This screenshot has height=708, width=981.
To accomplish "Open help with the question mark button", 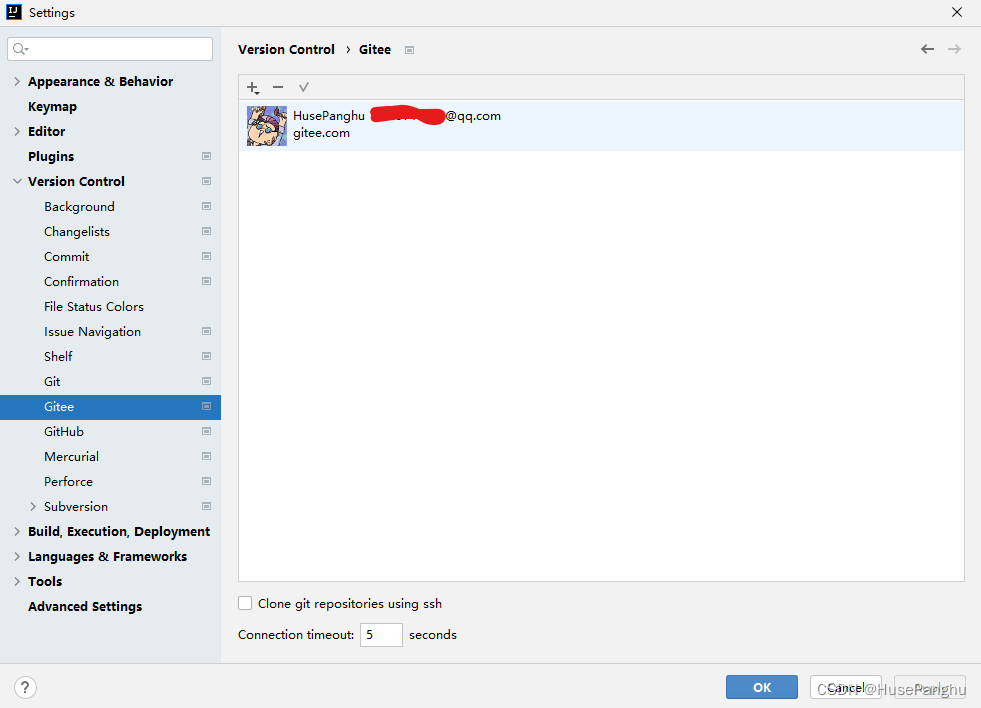I will tap(25, 687).
